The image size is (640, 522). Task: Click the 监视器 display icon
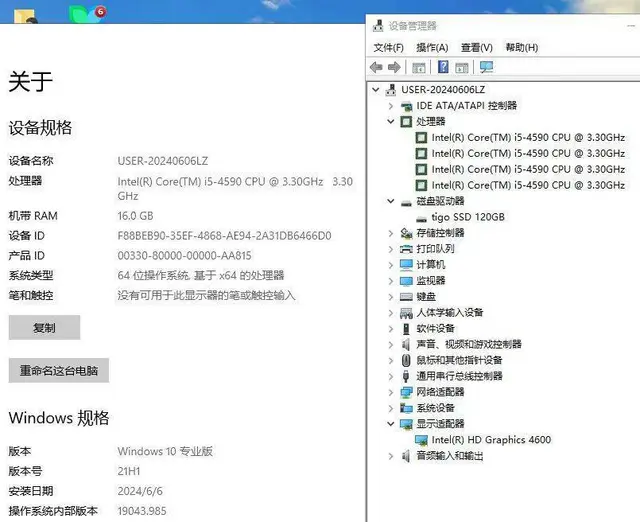[406, 281]
